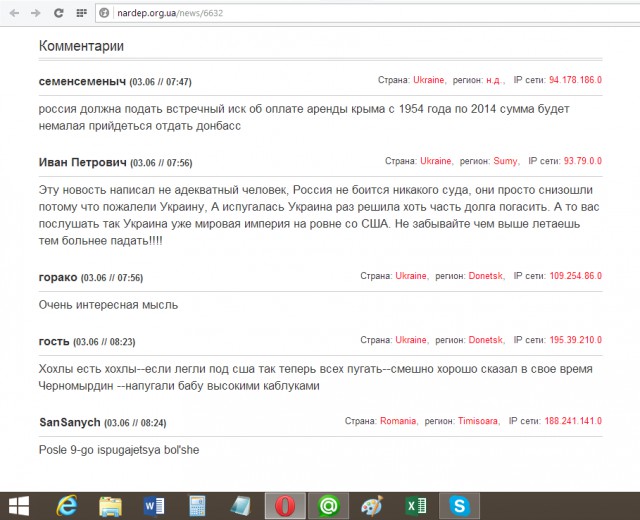Click the timestamp (03.06 // 08:23)

point(104,342)
